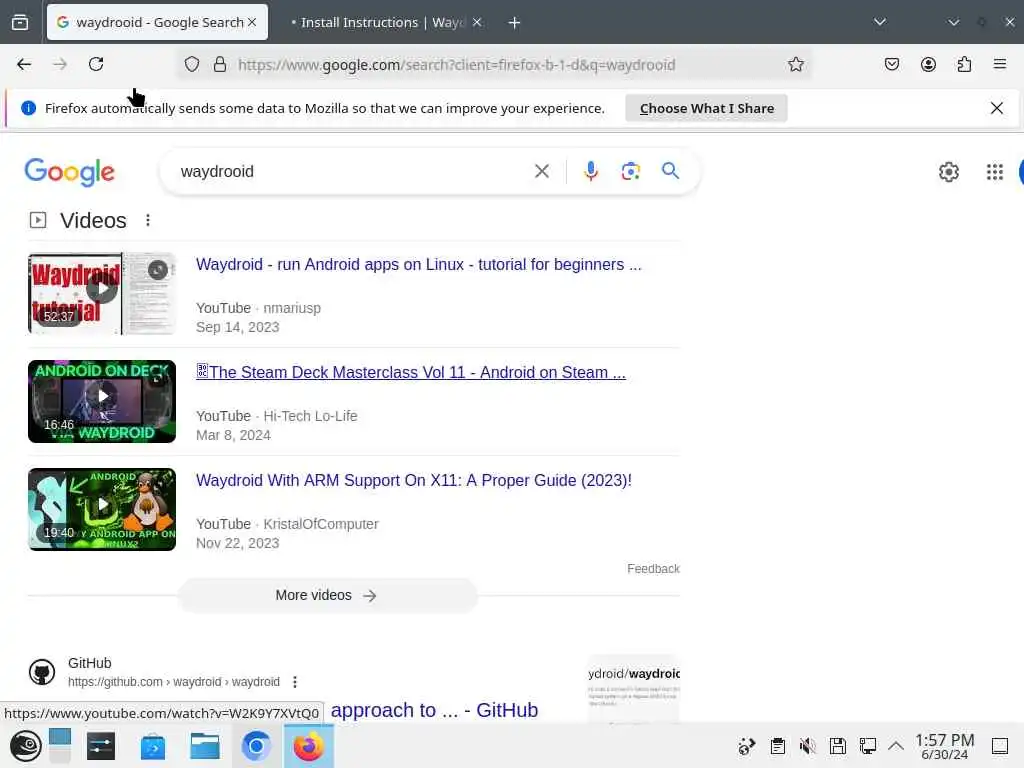The height and width of the screenshot is (768, 1024).
Task: Open the tracking protection shield icon
Action: click(191, 64)
